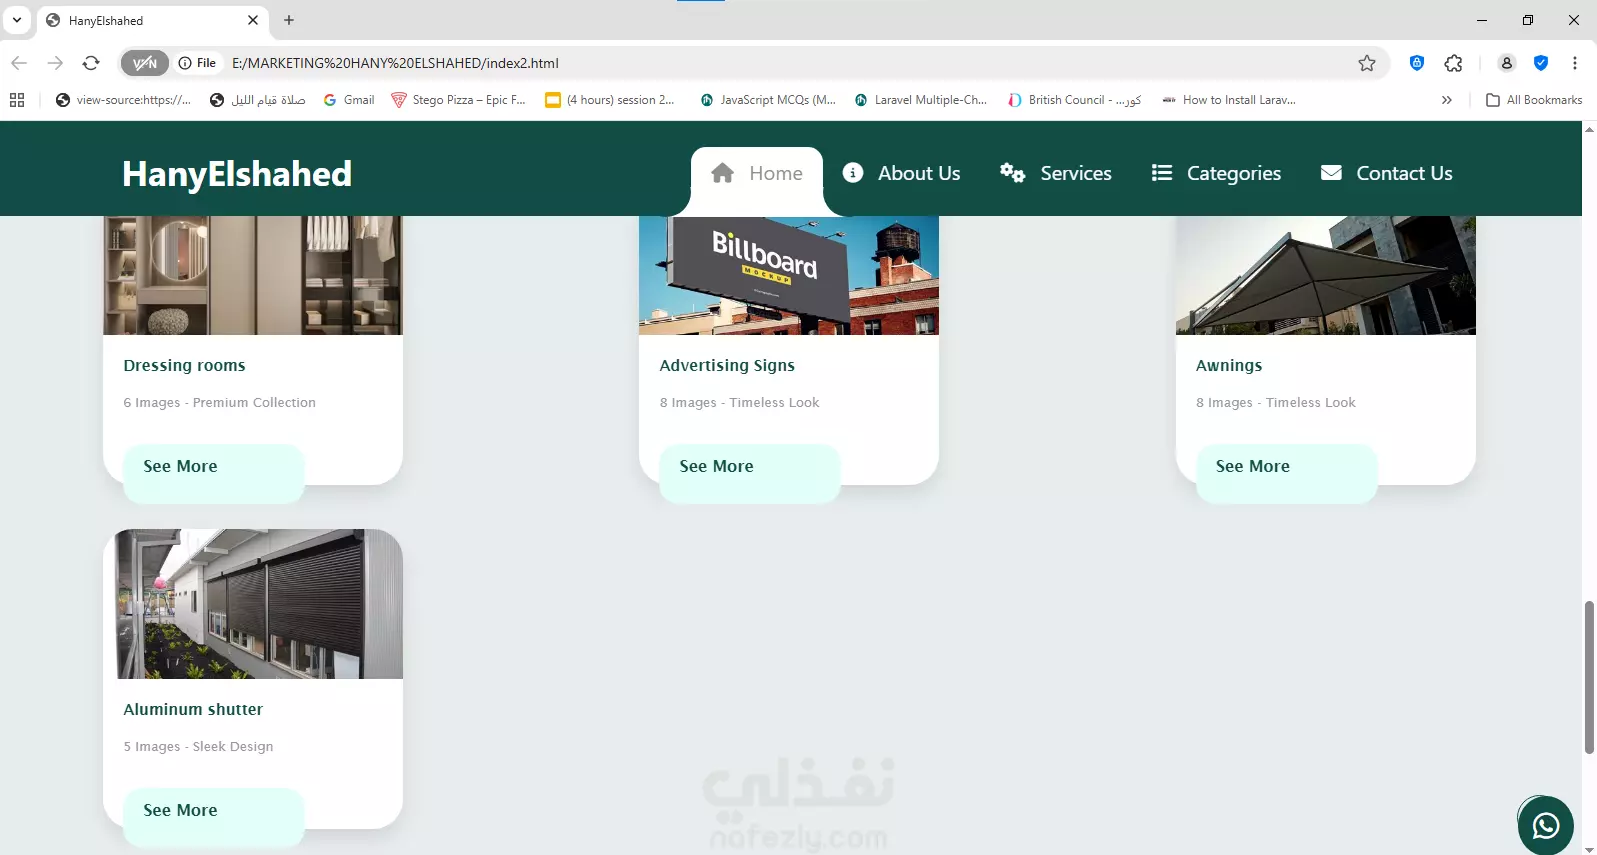Expand hidden bookmarks with the double chevron

tap(1446, 100)
